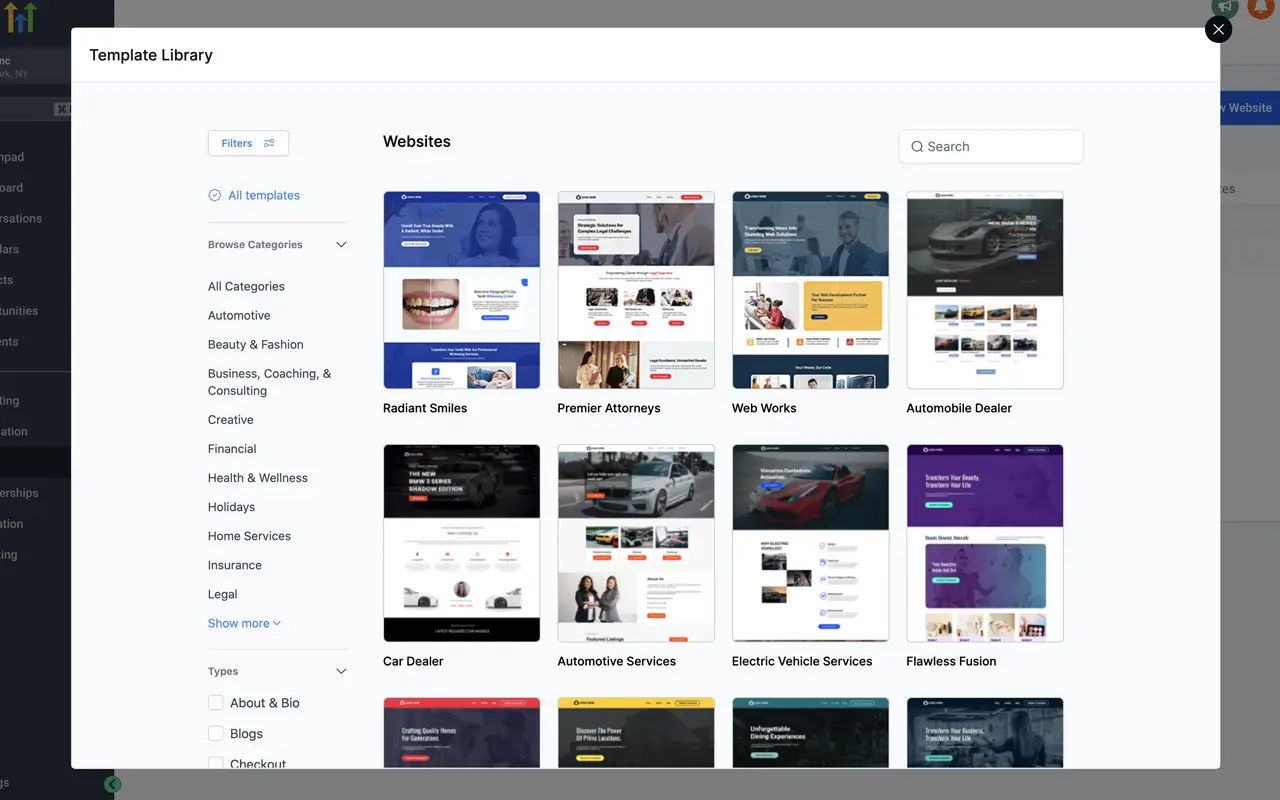Select the All Categories filter
The height and width of the screenshot is (800, 1280).
click(x=246, y=286)
